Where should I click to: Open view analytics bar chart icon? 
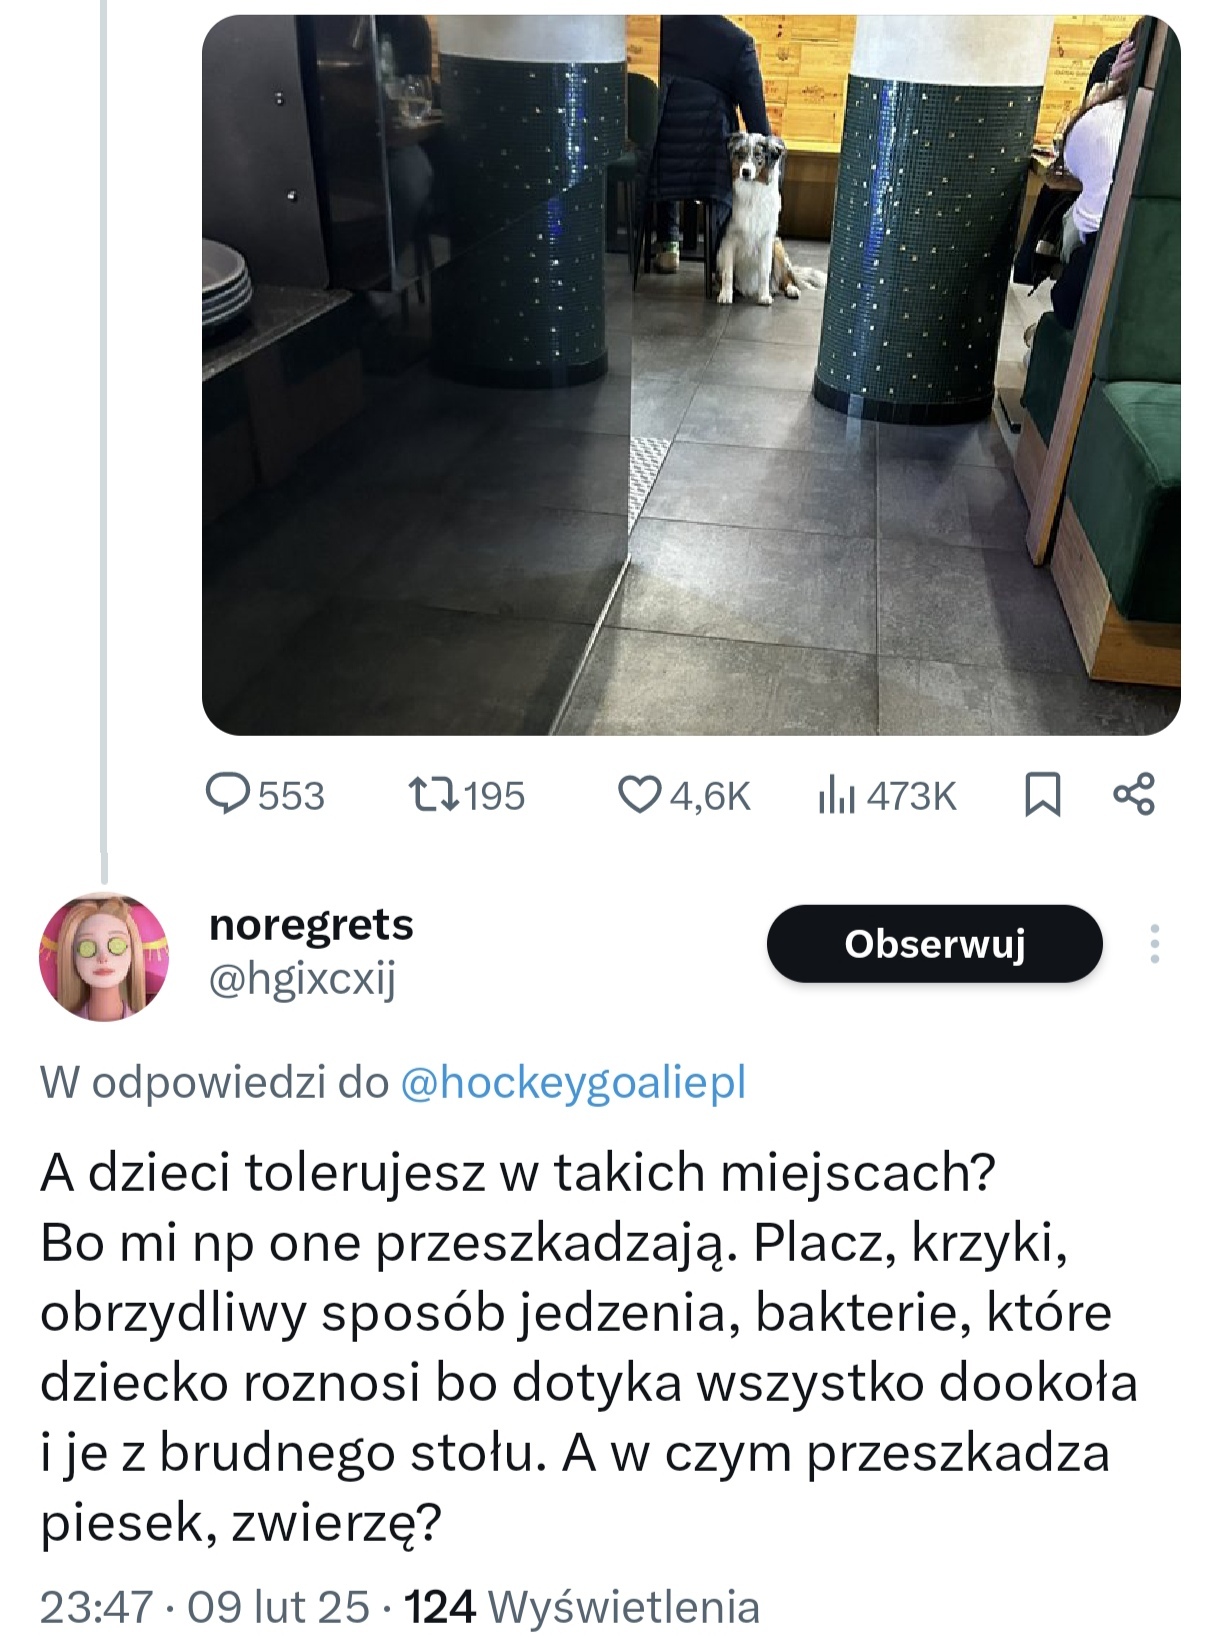[x=836, y=796]
